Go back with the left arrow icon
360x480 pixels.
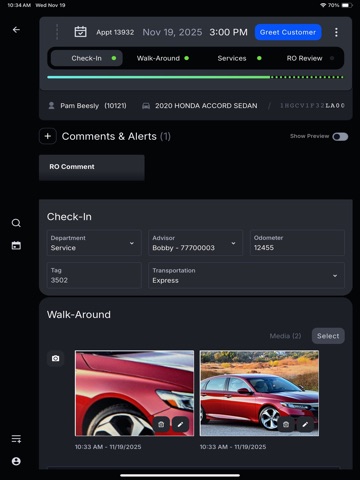(x=16, y=30)
